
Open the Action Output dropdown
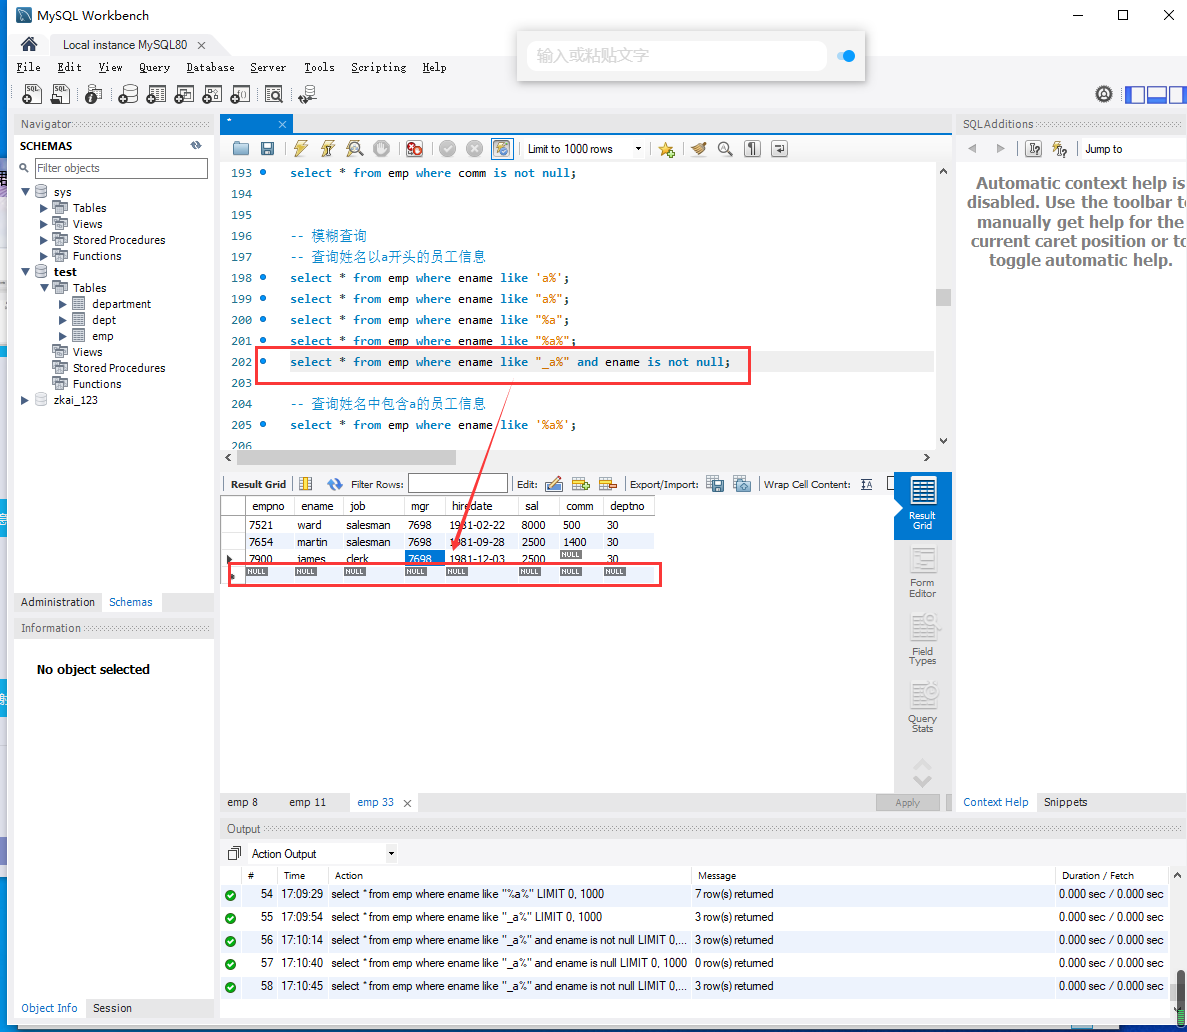(391, 854)
